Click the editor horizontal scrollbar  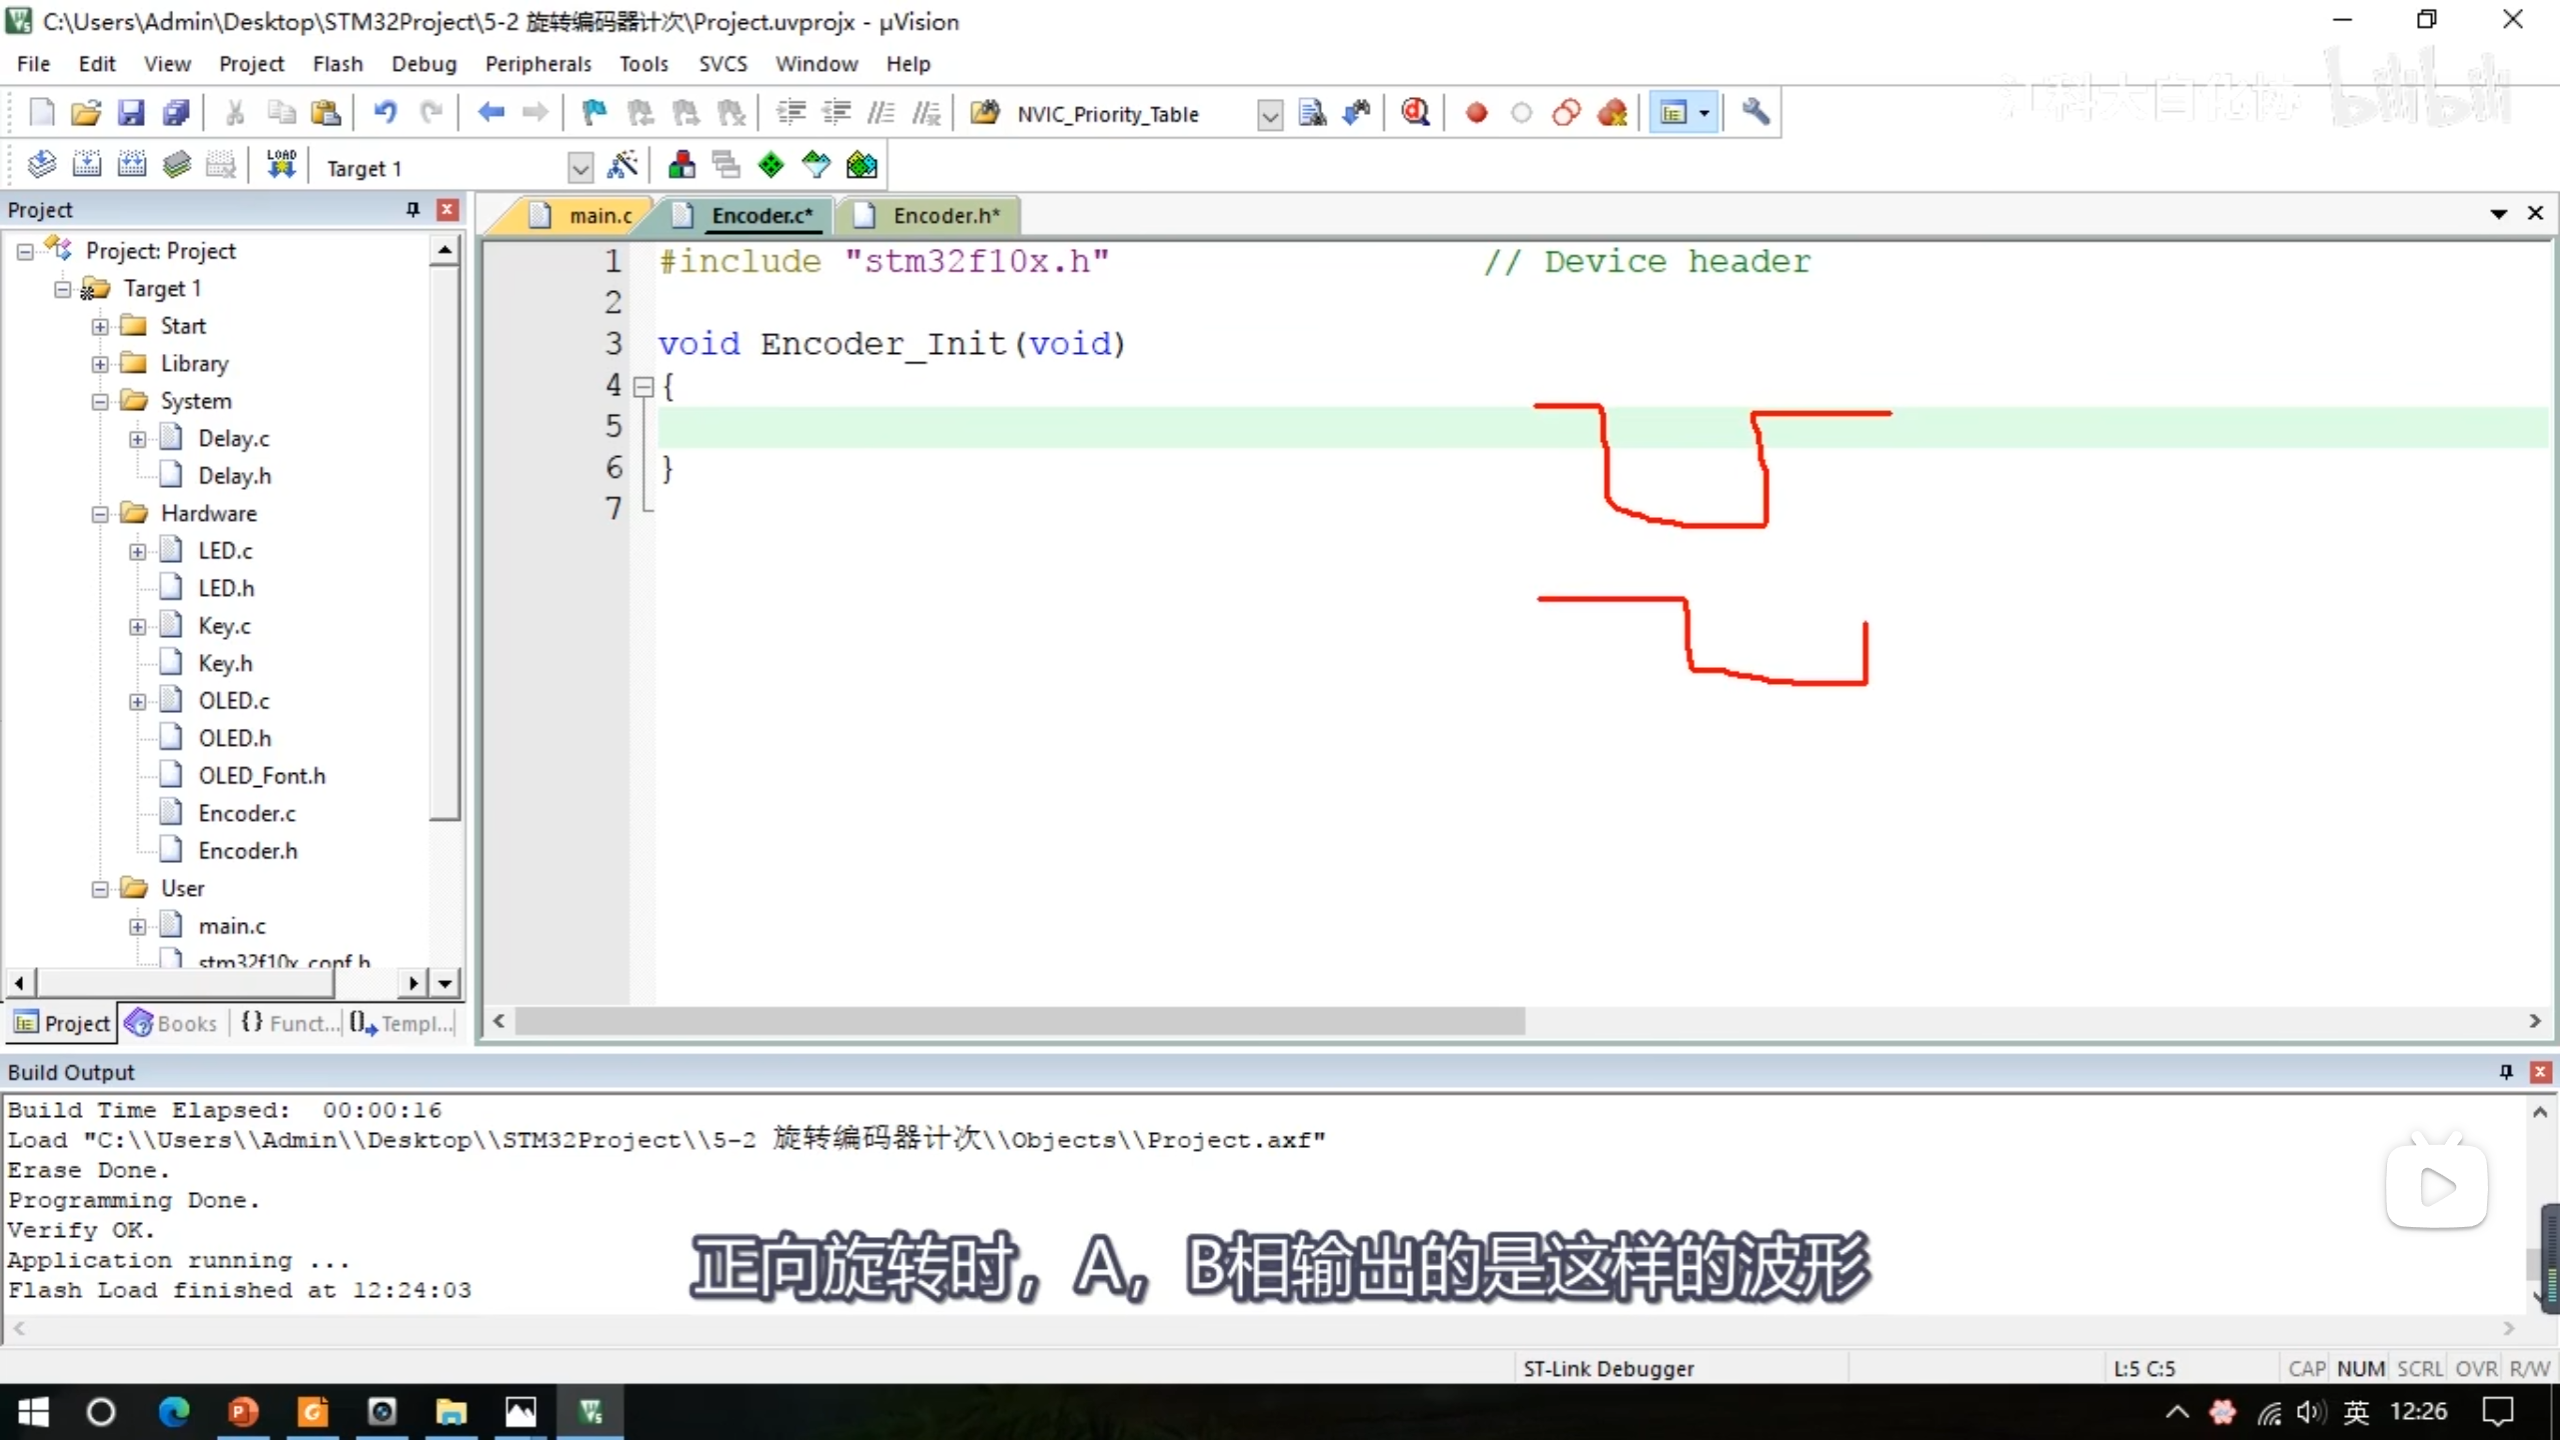point(1020,1021)
